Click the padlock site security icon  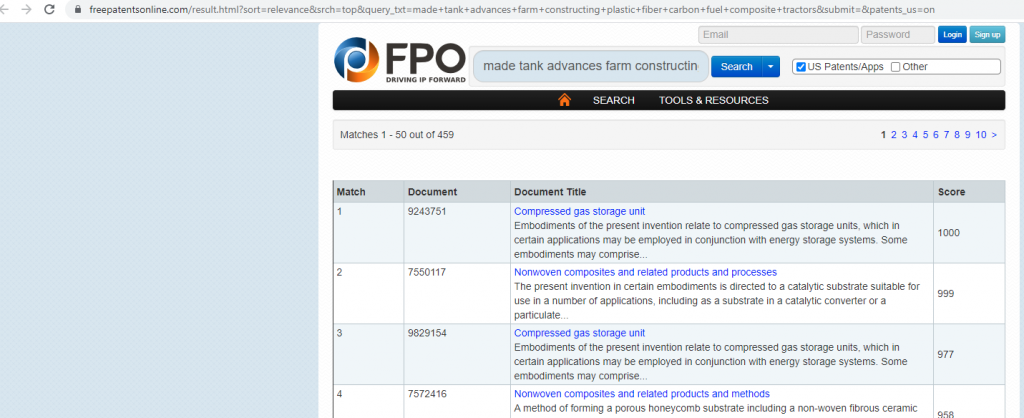[78, 10]
